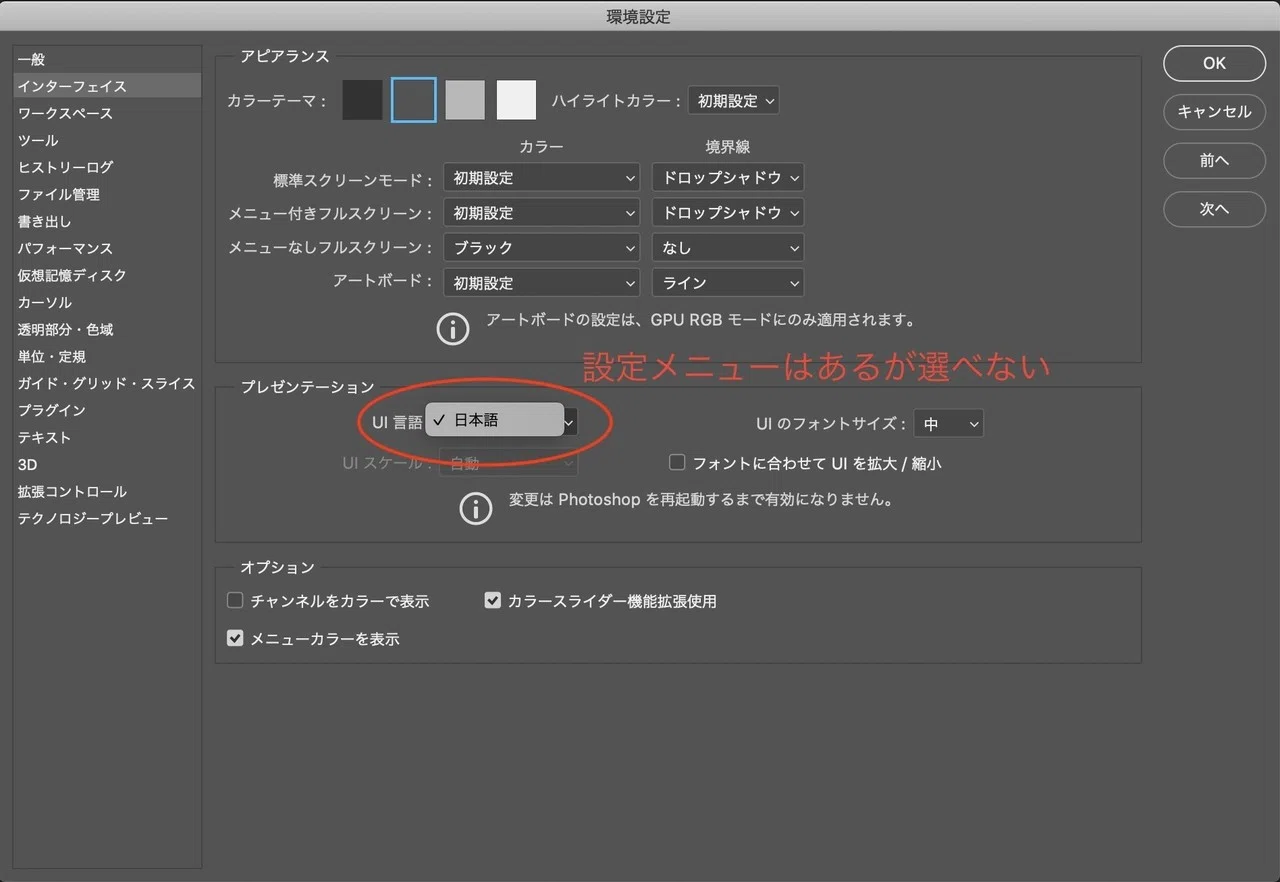
Task: Open the disabled UI スケール dropdown
Action: tap(509, 464)
